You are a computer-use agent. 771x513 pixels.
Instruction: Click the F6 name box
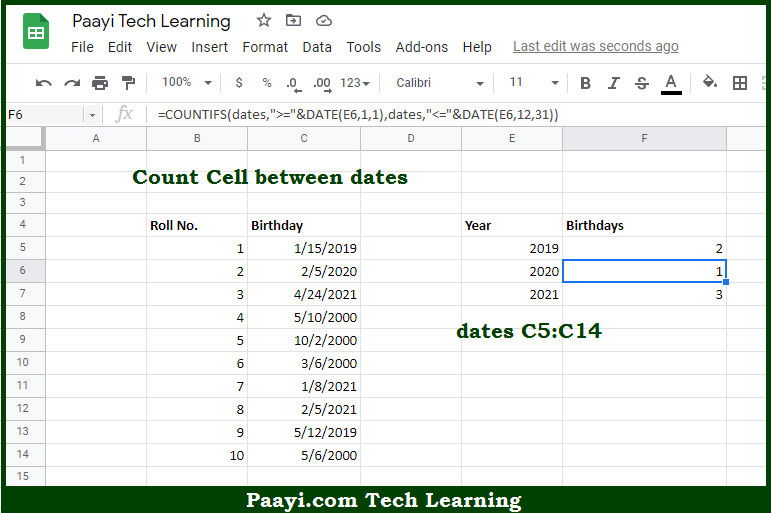[x=44, y=115]
